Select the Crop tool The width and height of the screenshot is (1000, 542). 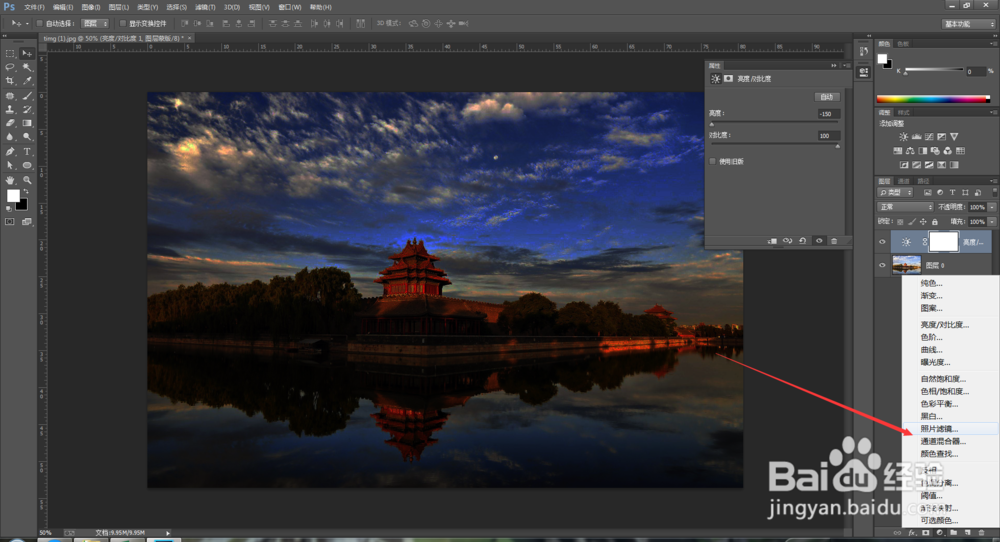(x=10, y=81)
